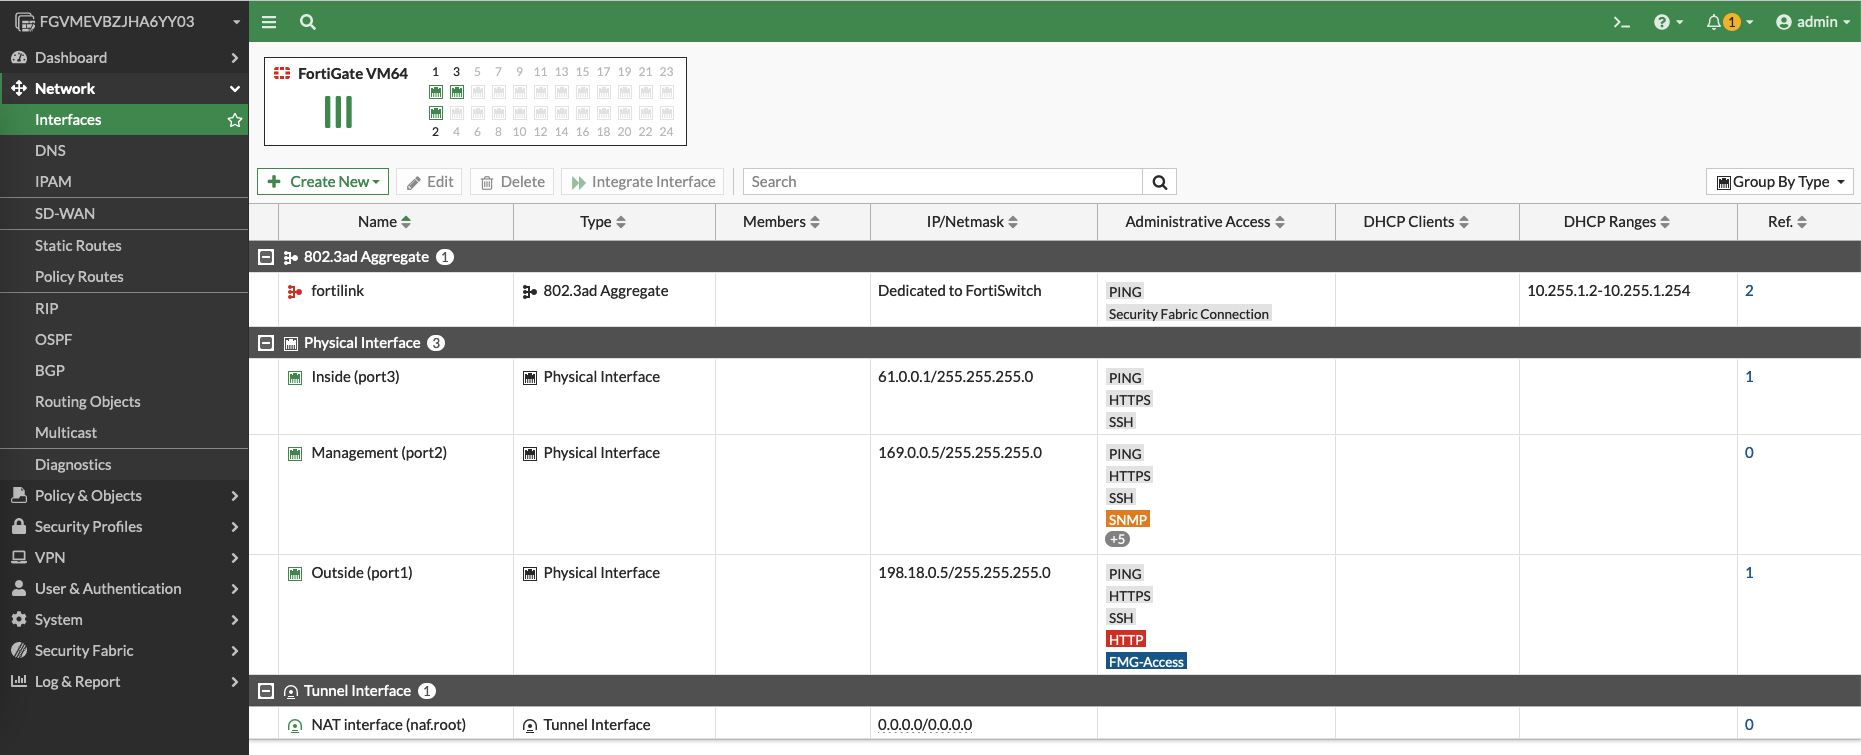Click the favorite star beside Interfaces
Image resolution: width=1861 pixels, height=755 pixels.
tap(235, 120)
